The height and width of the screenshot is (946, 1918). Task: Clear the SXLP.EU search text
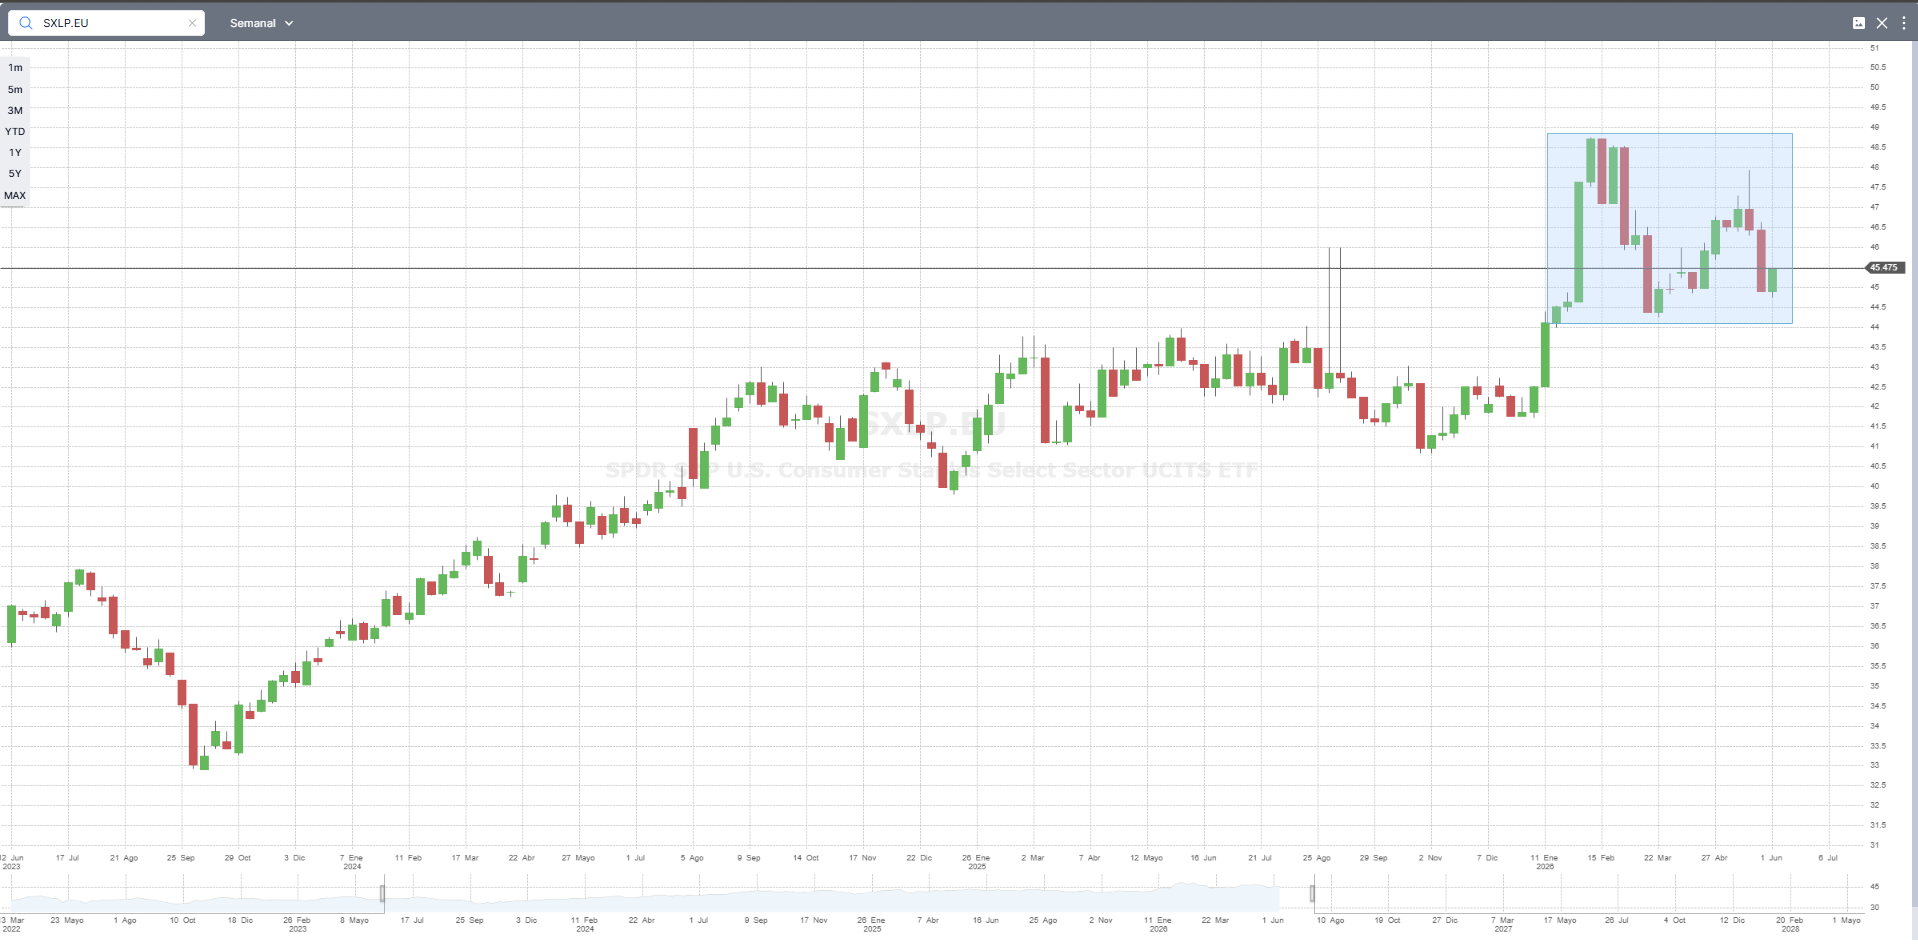tap(192, 23)
